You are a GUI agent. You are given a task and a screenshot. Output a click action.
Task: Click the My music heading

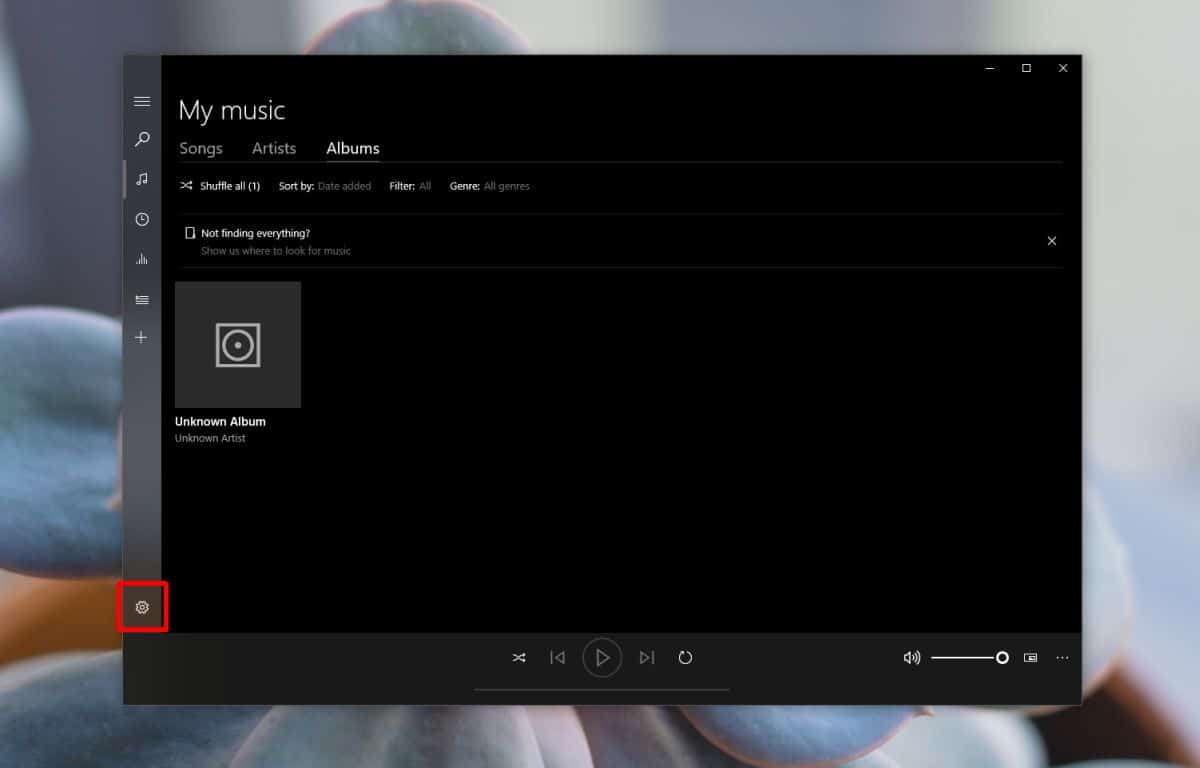tap(232, 110)
